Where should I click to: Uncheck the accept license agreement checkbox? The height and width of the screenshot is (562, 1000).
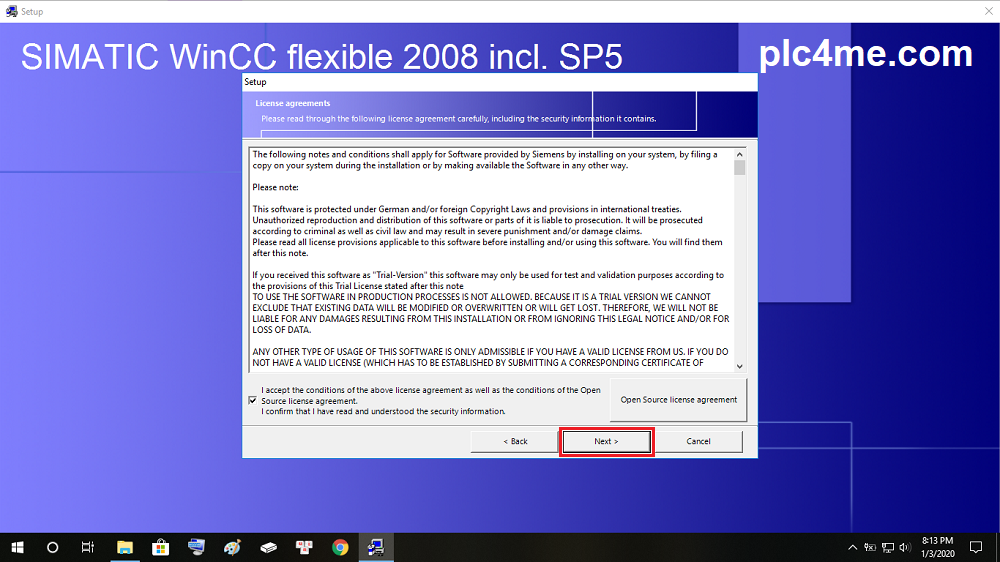coord(252,400)
